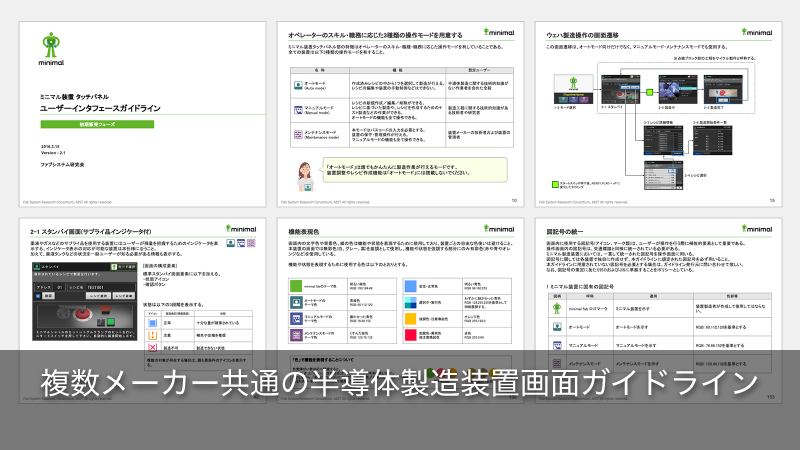800x450 pixels.
Task: Open the 2-1 スタンバイ画面 slide
Action: click(143, 310)
